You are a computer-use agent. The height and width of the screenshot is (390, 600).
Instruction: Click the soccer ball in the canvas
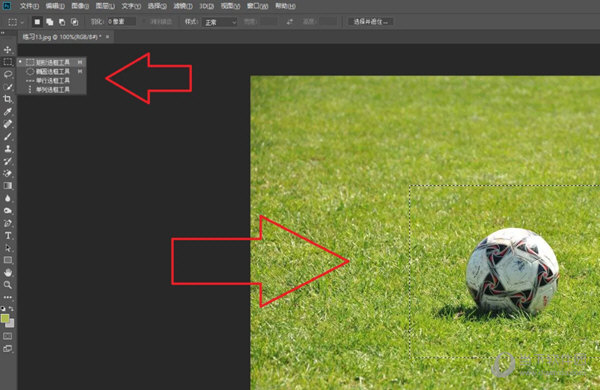click(x=512, y=271)
